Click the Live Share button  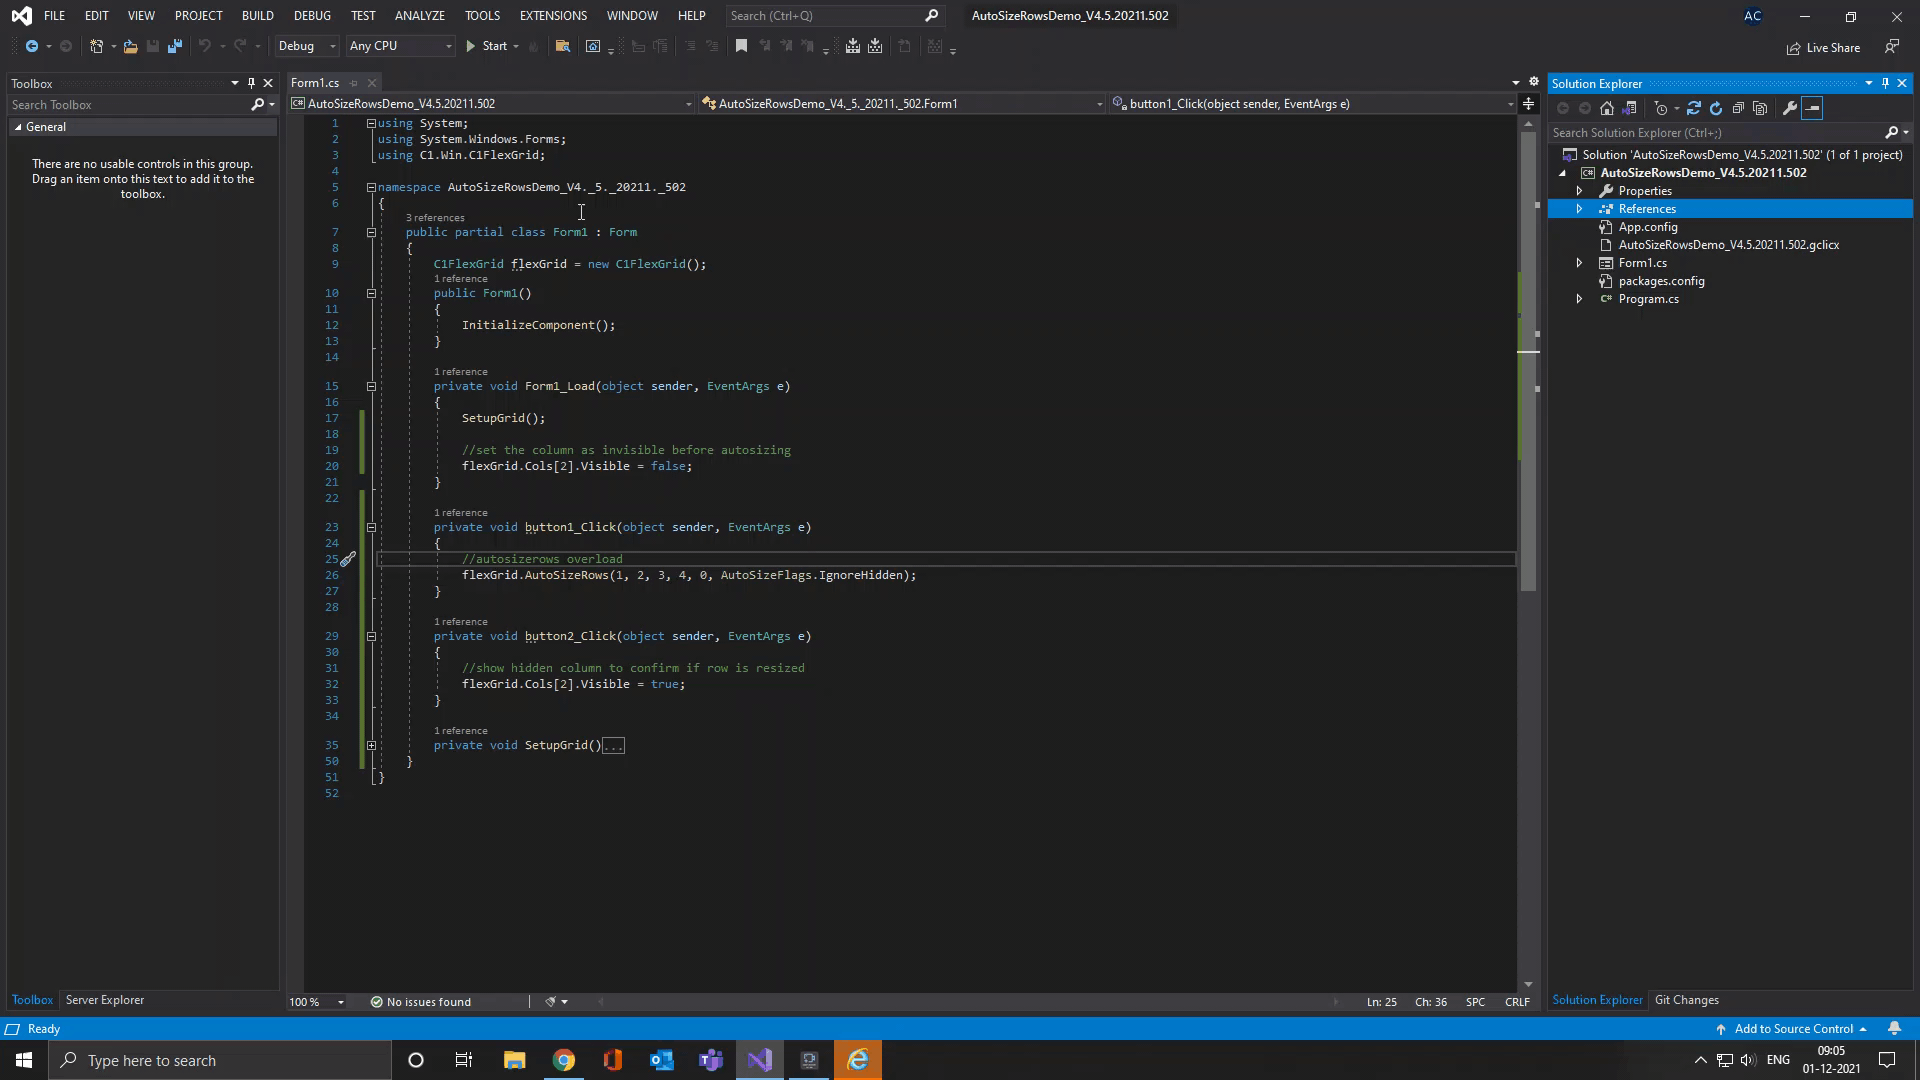pyautogui.click(x=1824, y=48)
